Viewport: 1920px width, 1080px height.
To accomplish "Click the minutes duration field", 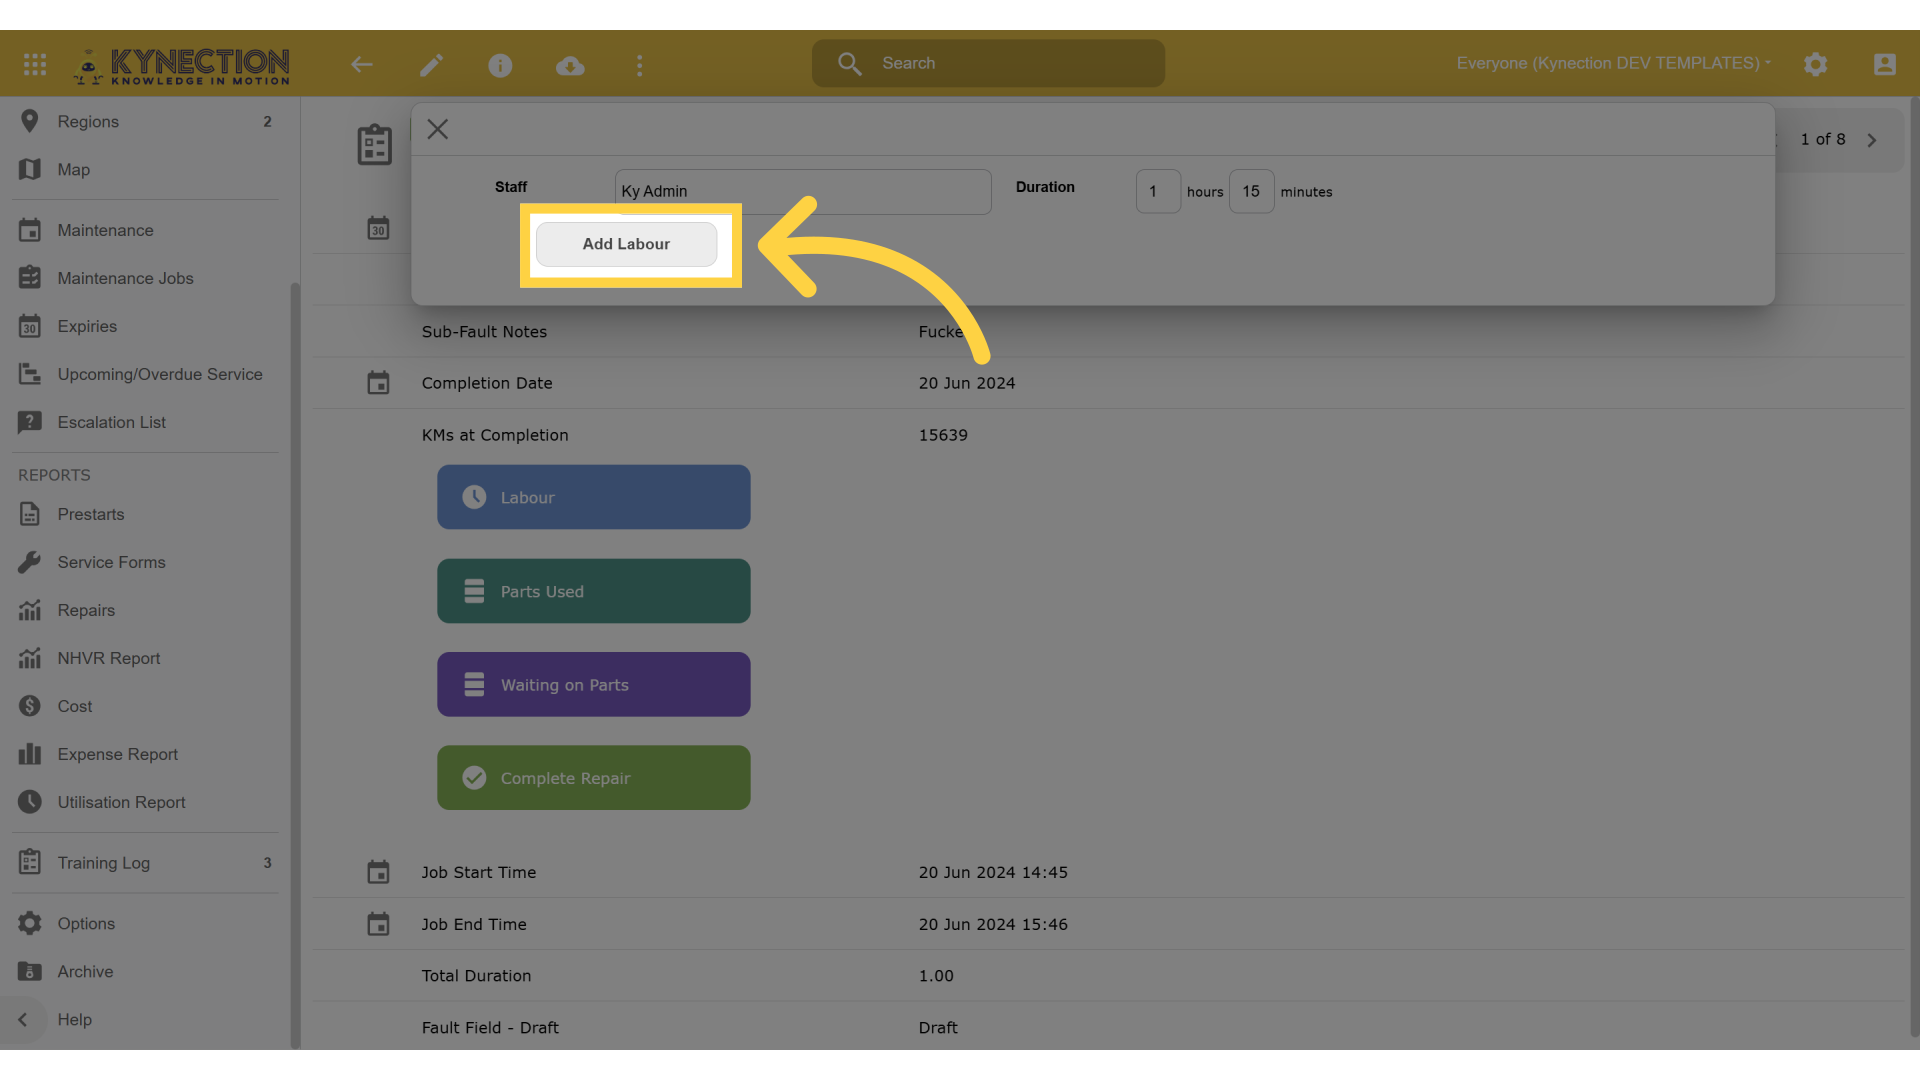I will tap(1251, 191).
